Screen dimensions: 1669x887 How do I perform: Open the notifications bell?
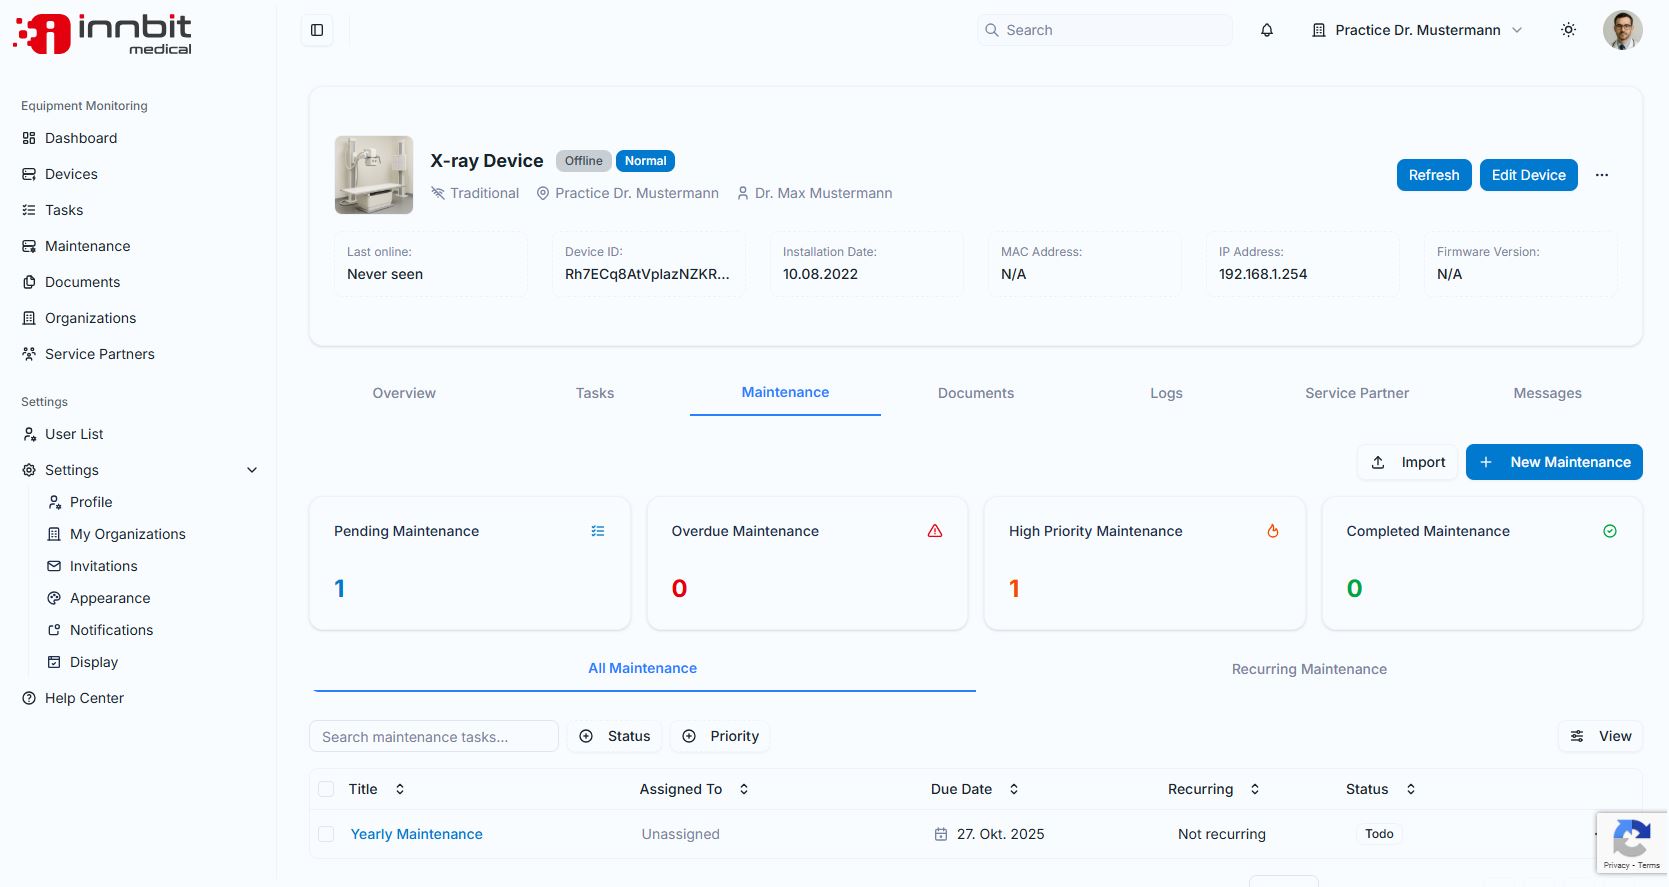[x=1266, y=30]
